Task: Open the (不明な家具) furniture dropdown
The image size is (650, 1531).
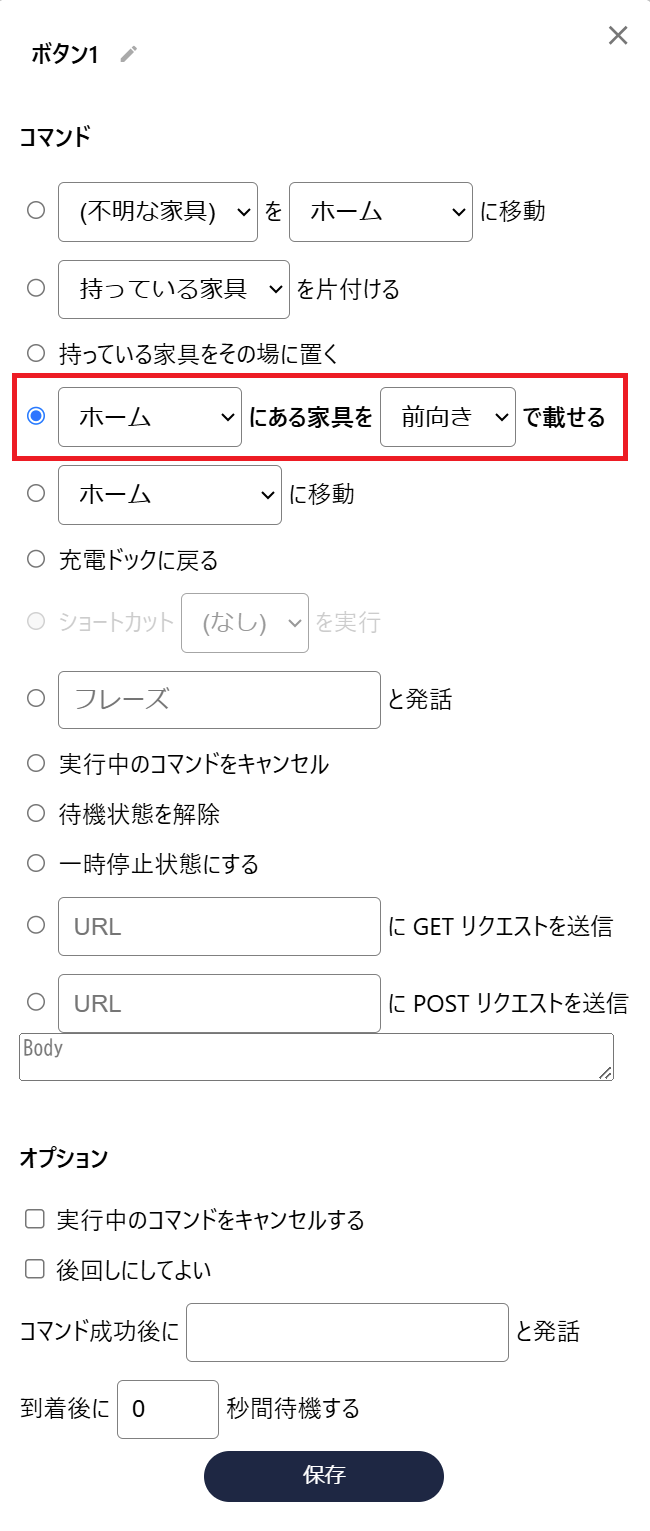Action: coord(158,211)
